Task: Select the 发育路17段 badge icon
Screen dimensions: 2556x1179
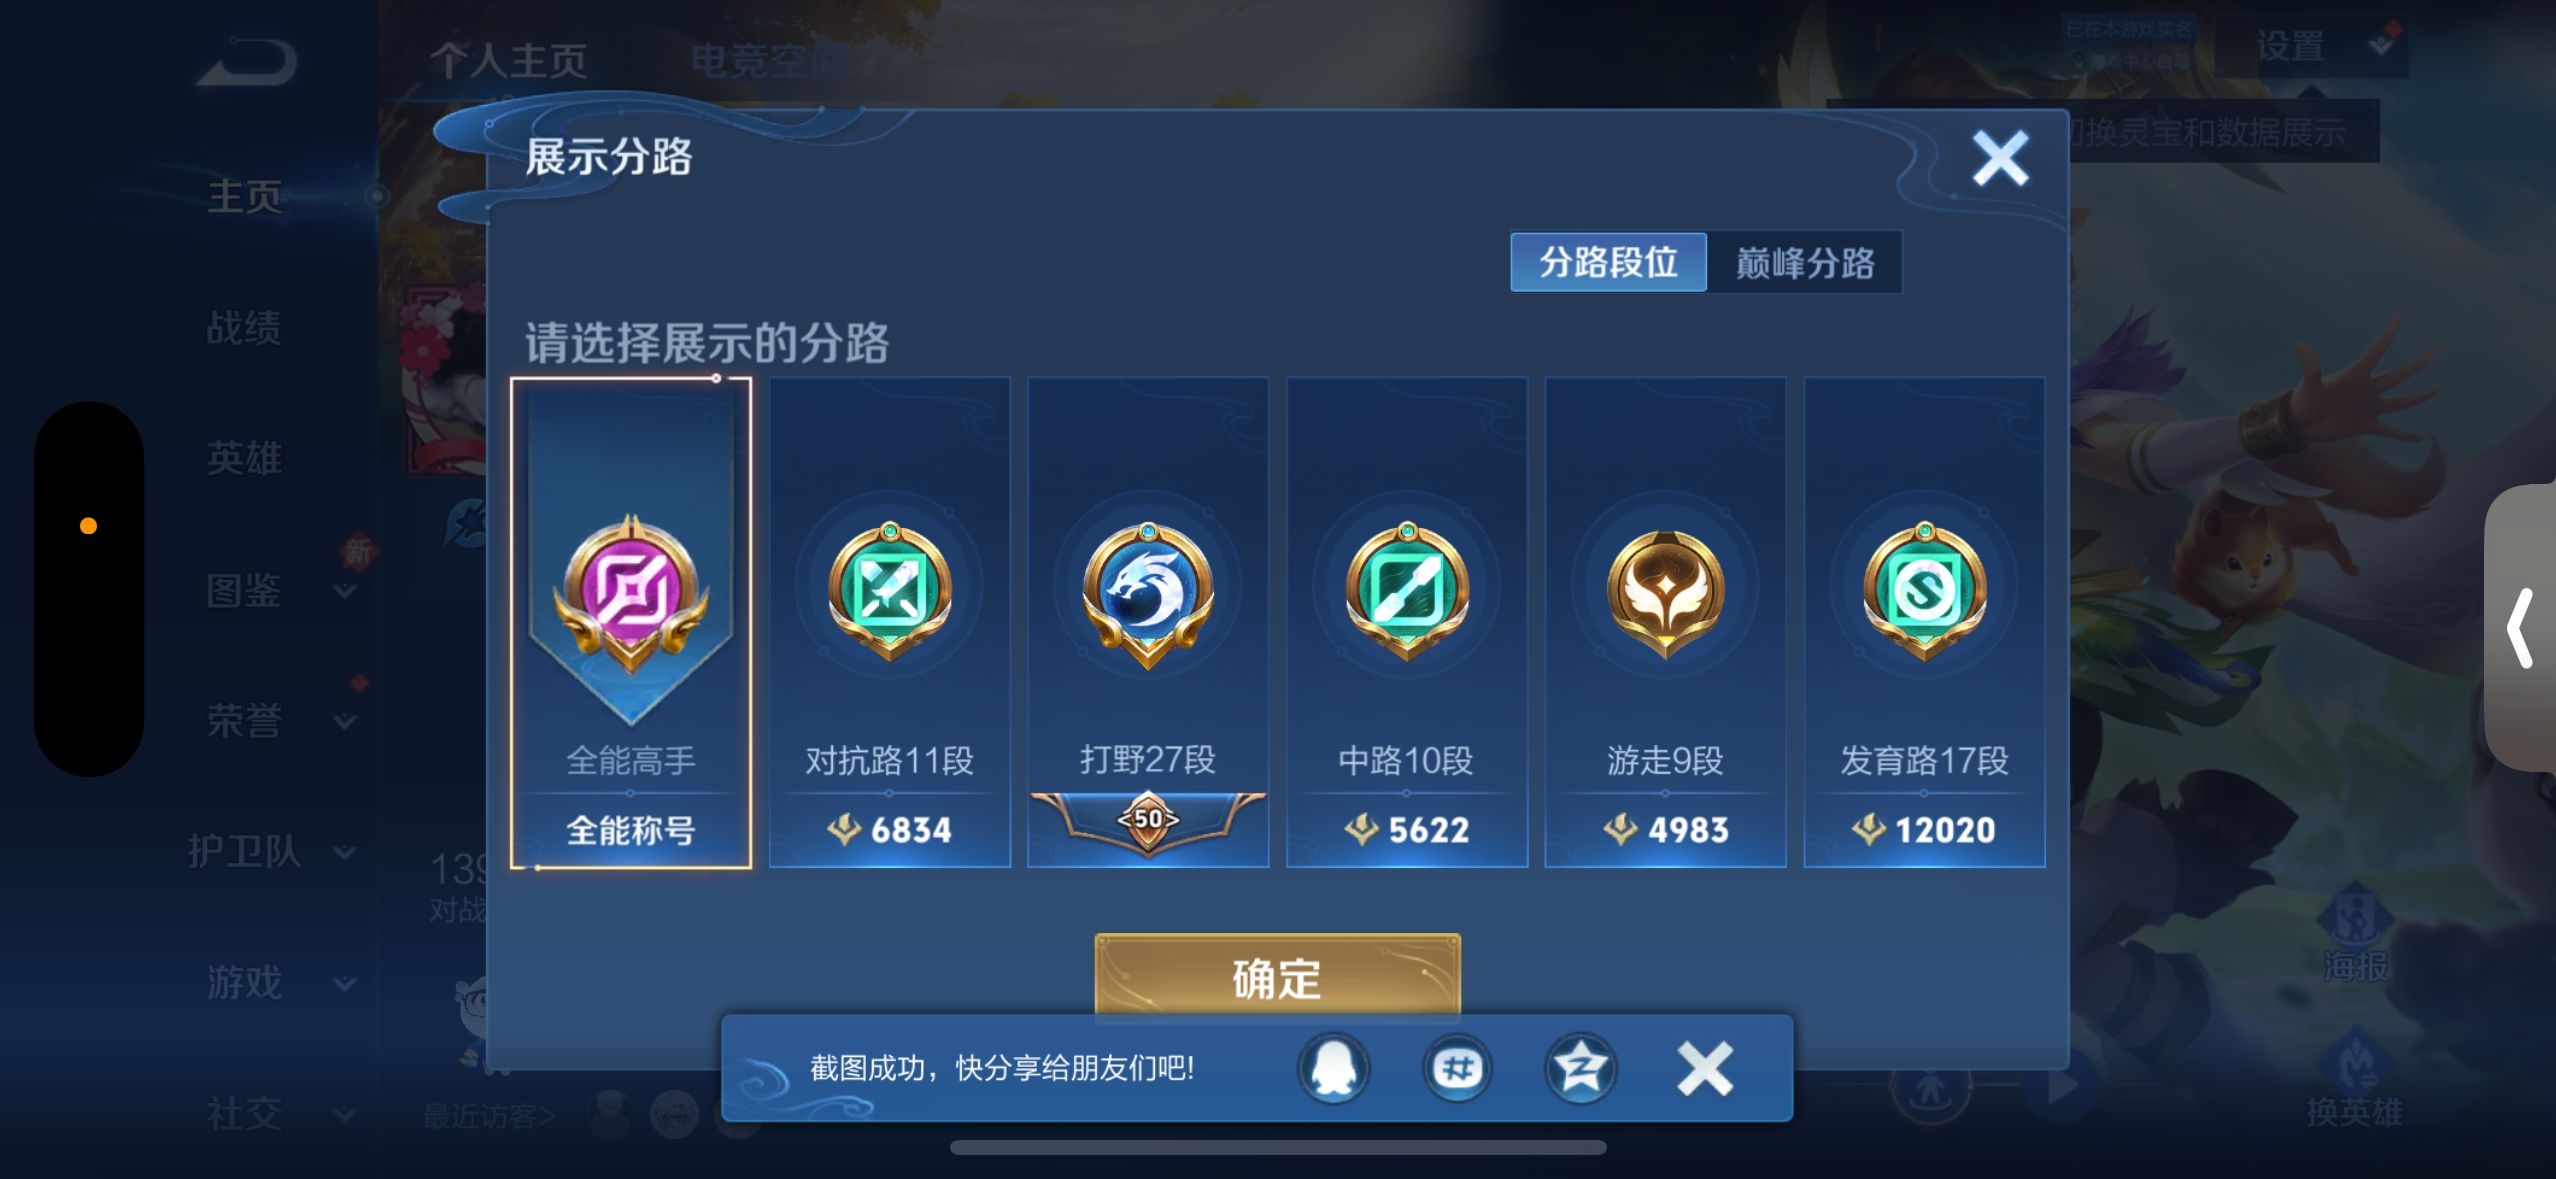Action: coord(1924,590)
